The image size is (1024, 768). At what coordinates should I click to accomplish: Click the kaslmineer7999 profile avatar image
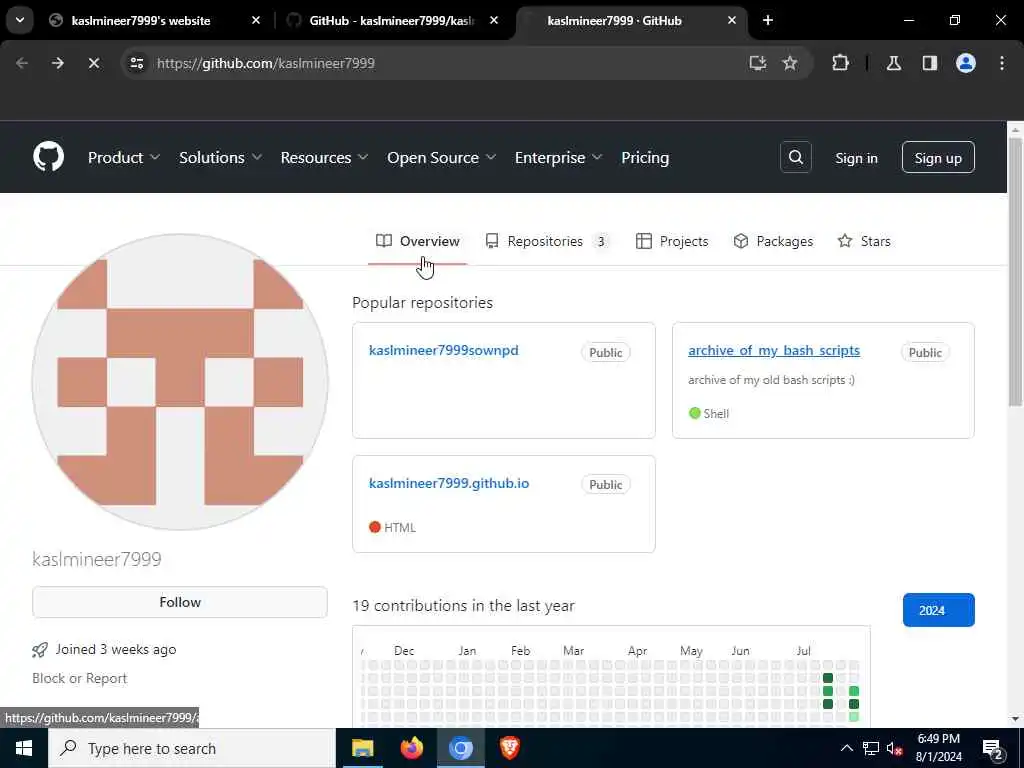tap(180, 381)
